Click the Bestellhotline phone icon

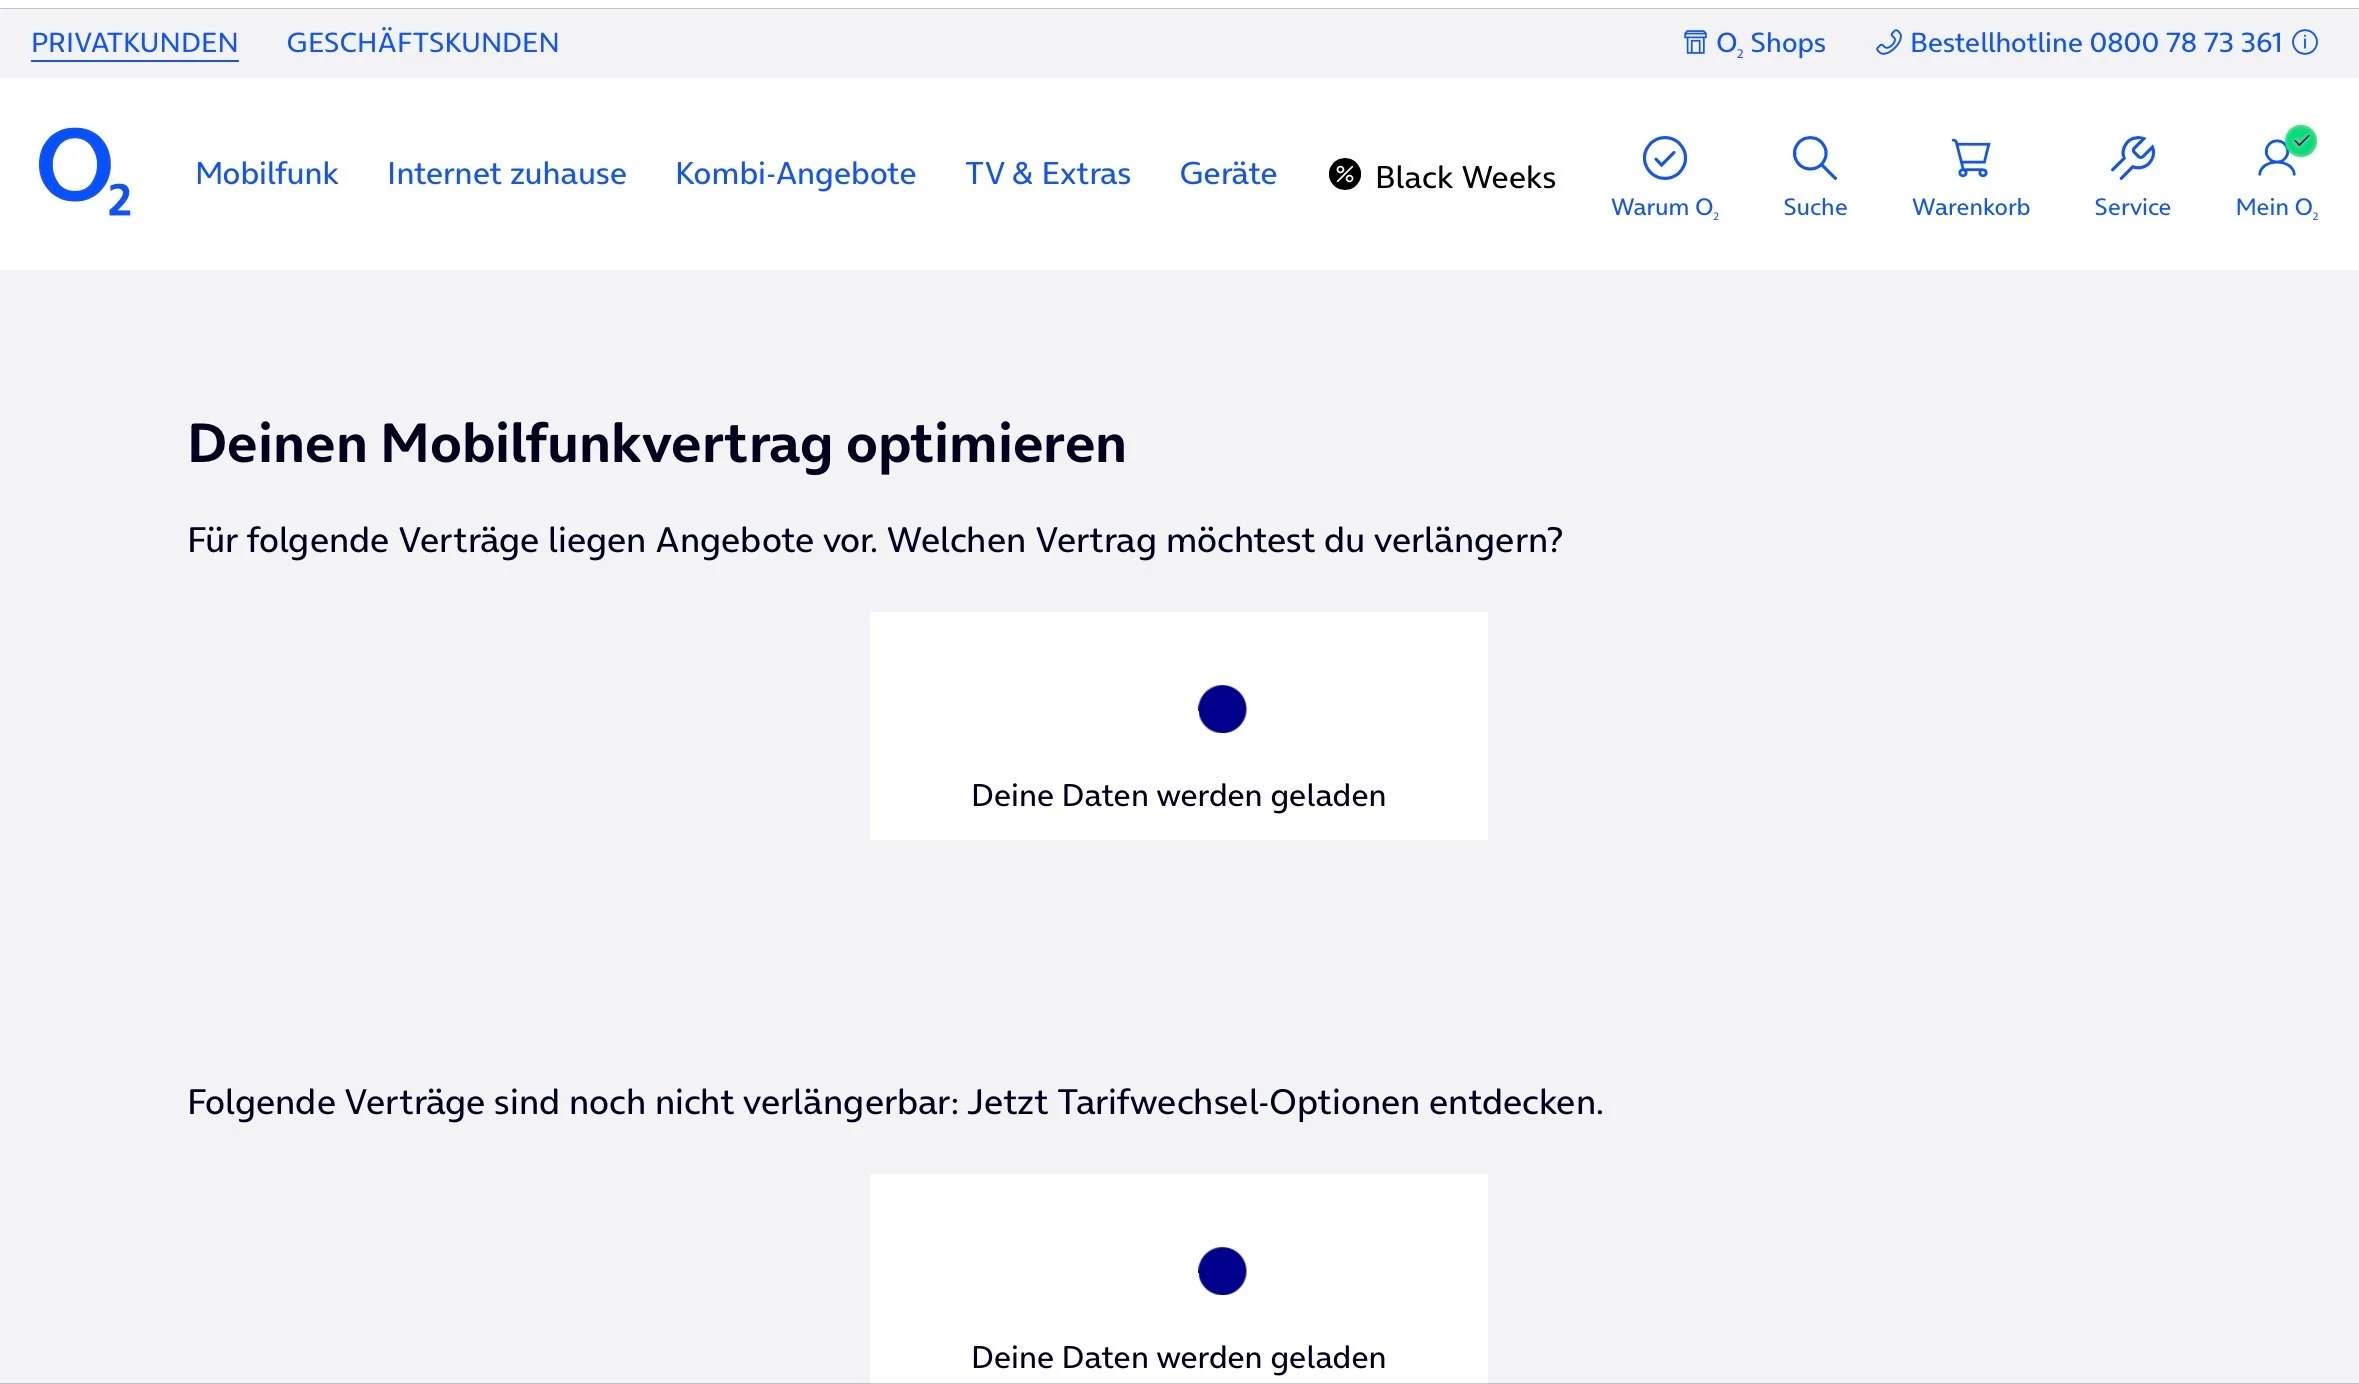[1887, 43]
